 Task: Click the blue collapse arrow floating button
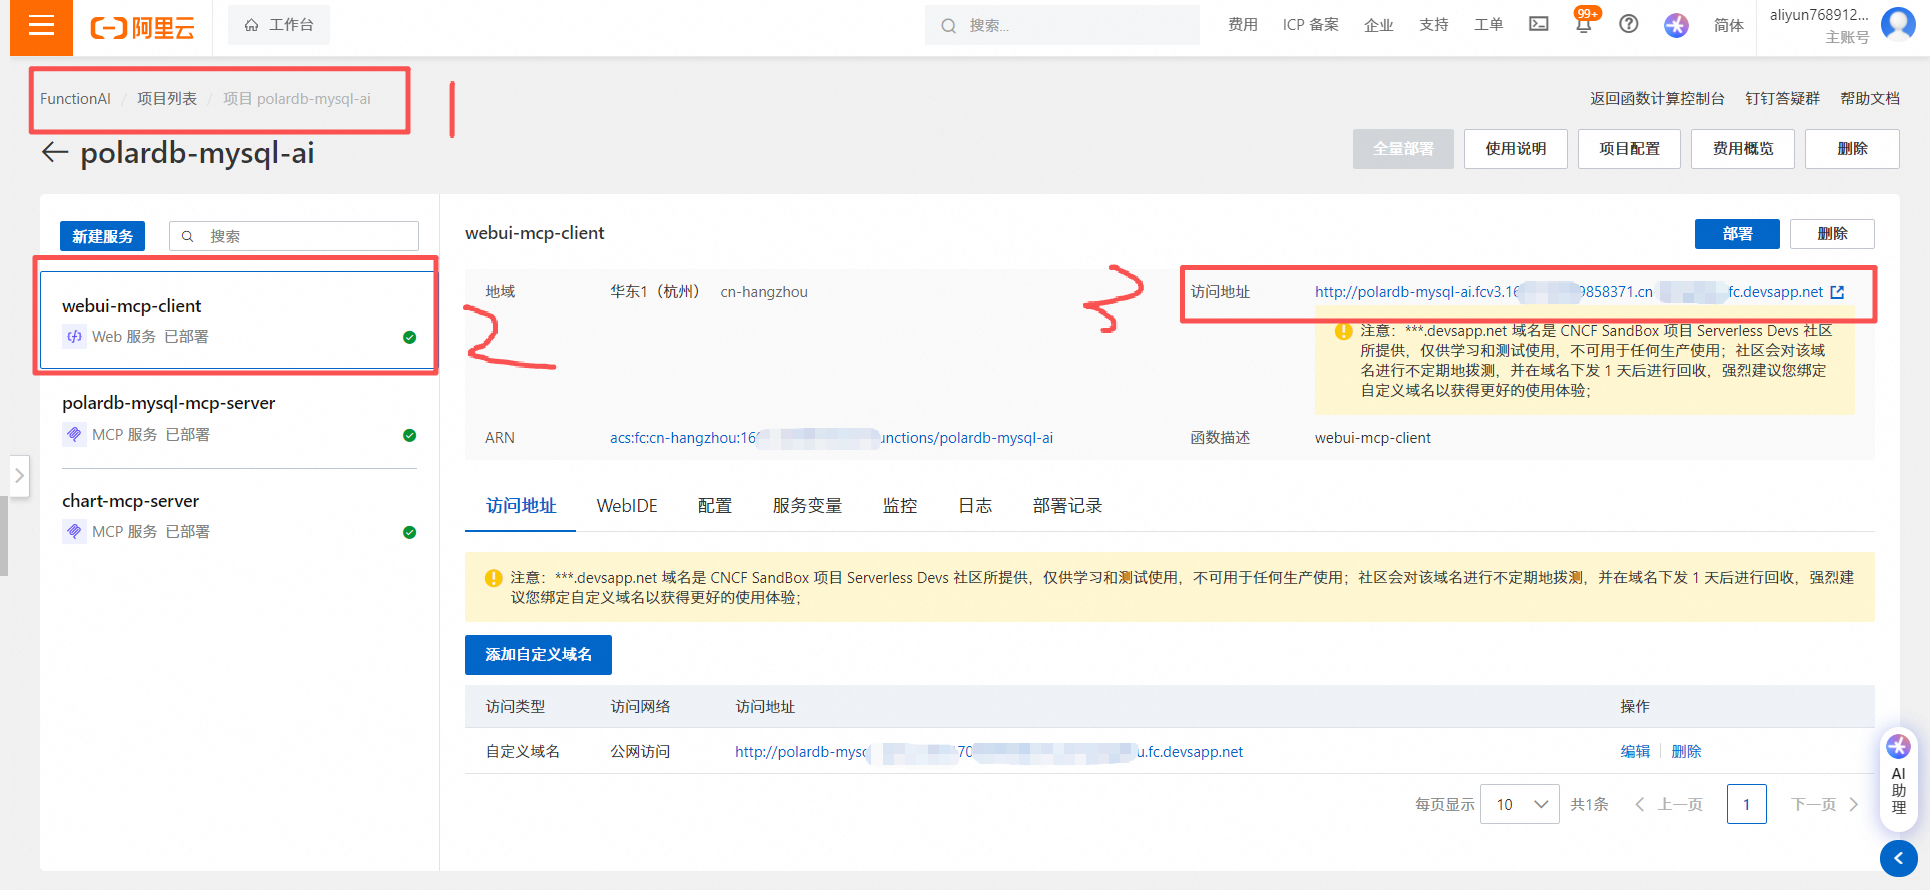tap(1898, 858)
